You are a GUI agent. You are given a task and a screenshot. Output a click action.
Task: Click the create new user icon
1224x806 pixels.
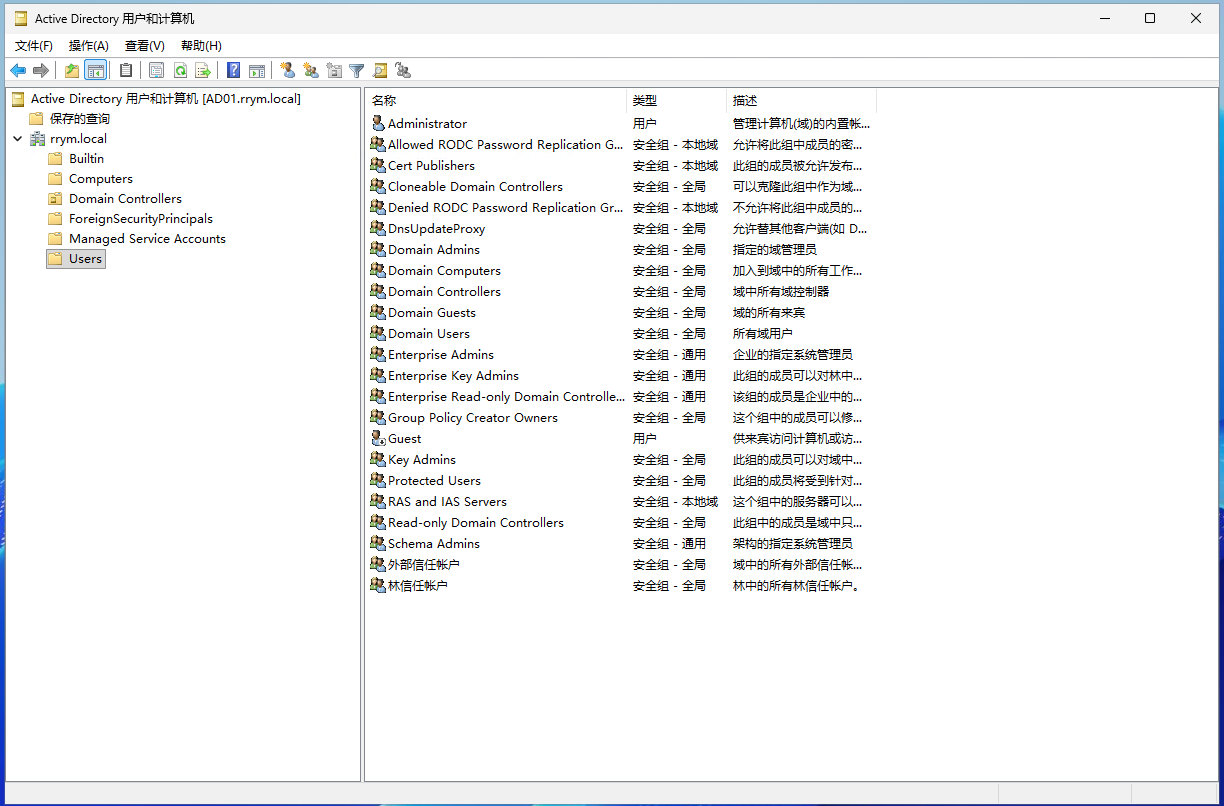[x=288, y=70]
